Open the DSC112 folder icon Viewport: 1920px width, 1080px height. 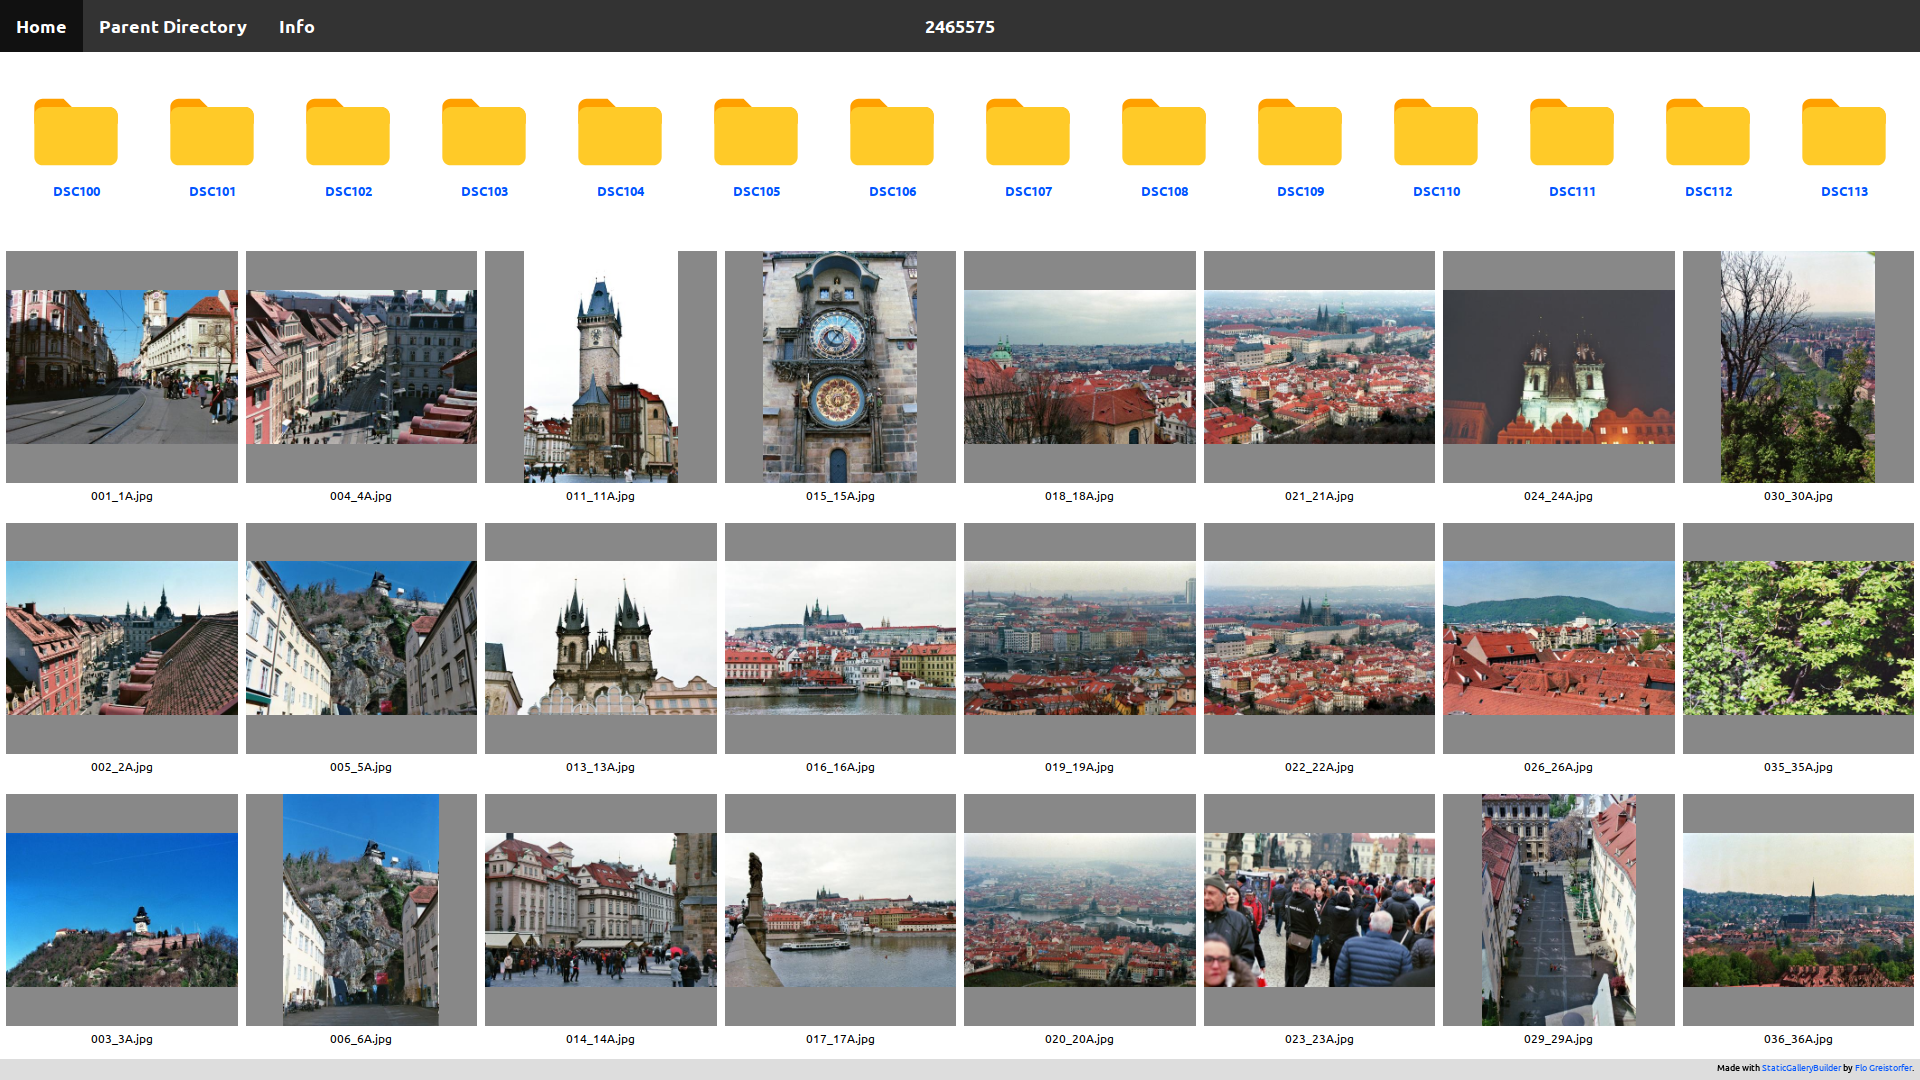click(1707, 131)
